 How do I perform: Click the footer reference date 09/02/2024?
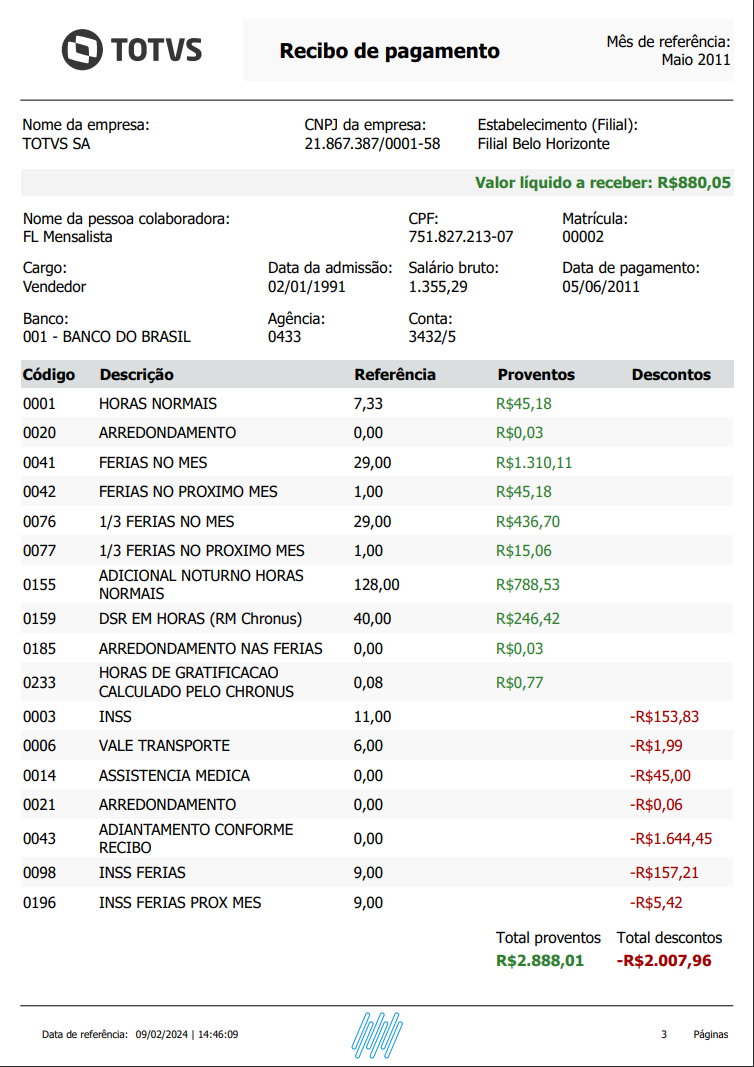point(162,1035)
